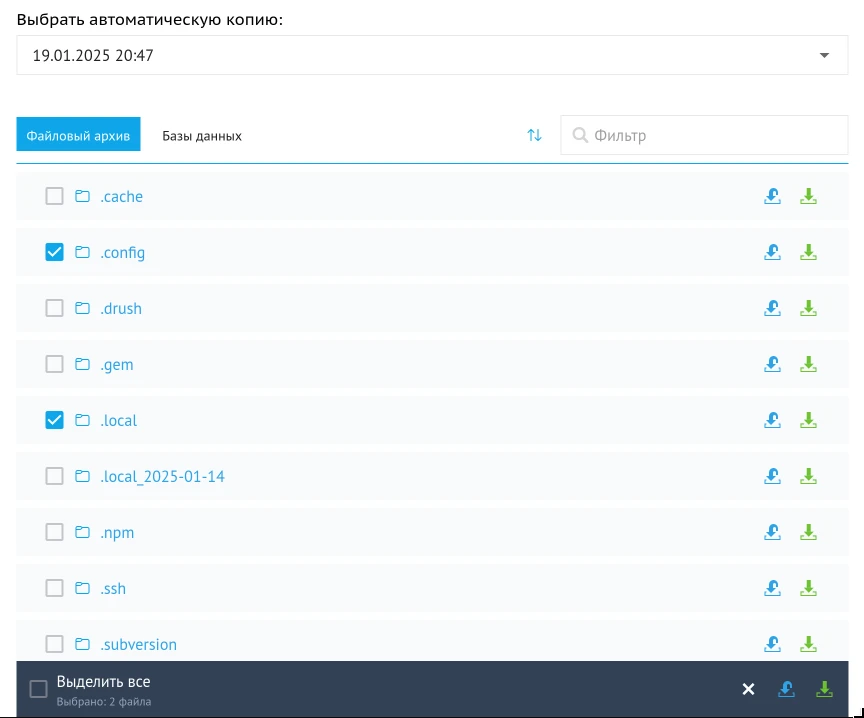
Task: Restore the .drush folder from backup
Action: click(772, 308)
